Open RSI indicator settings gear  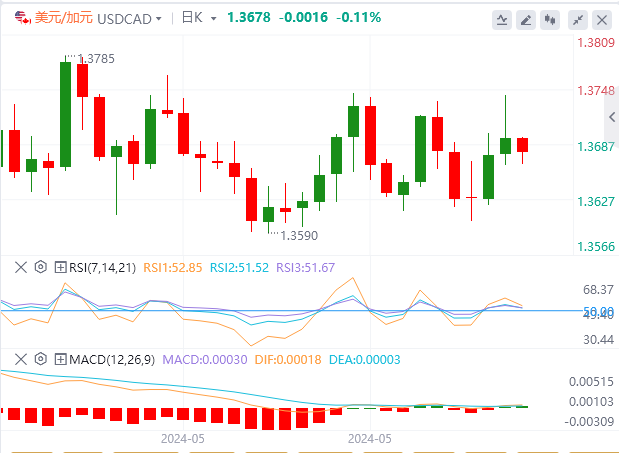(41, 267)
